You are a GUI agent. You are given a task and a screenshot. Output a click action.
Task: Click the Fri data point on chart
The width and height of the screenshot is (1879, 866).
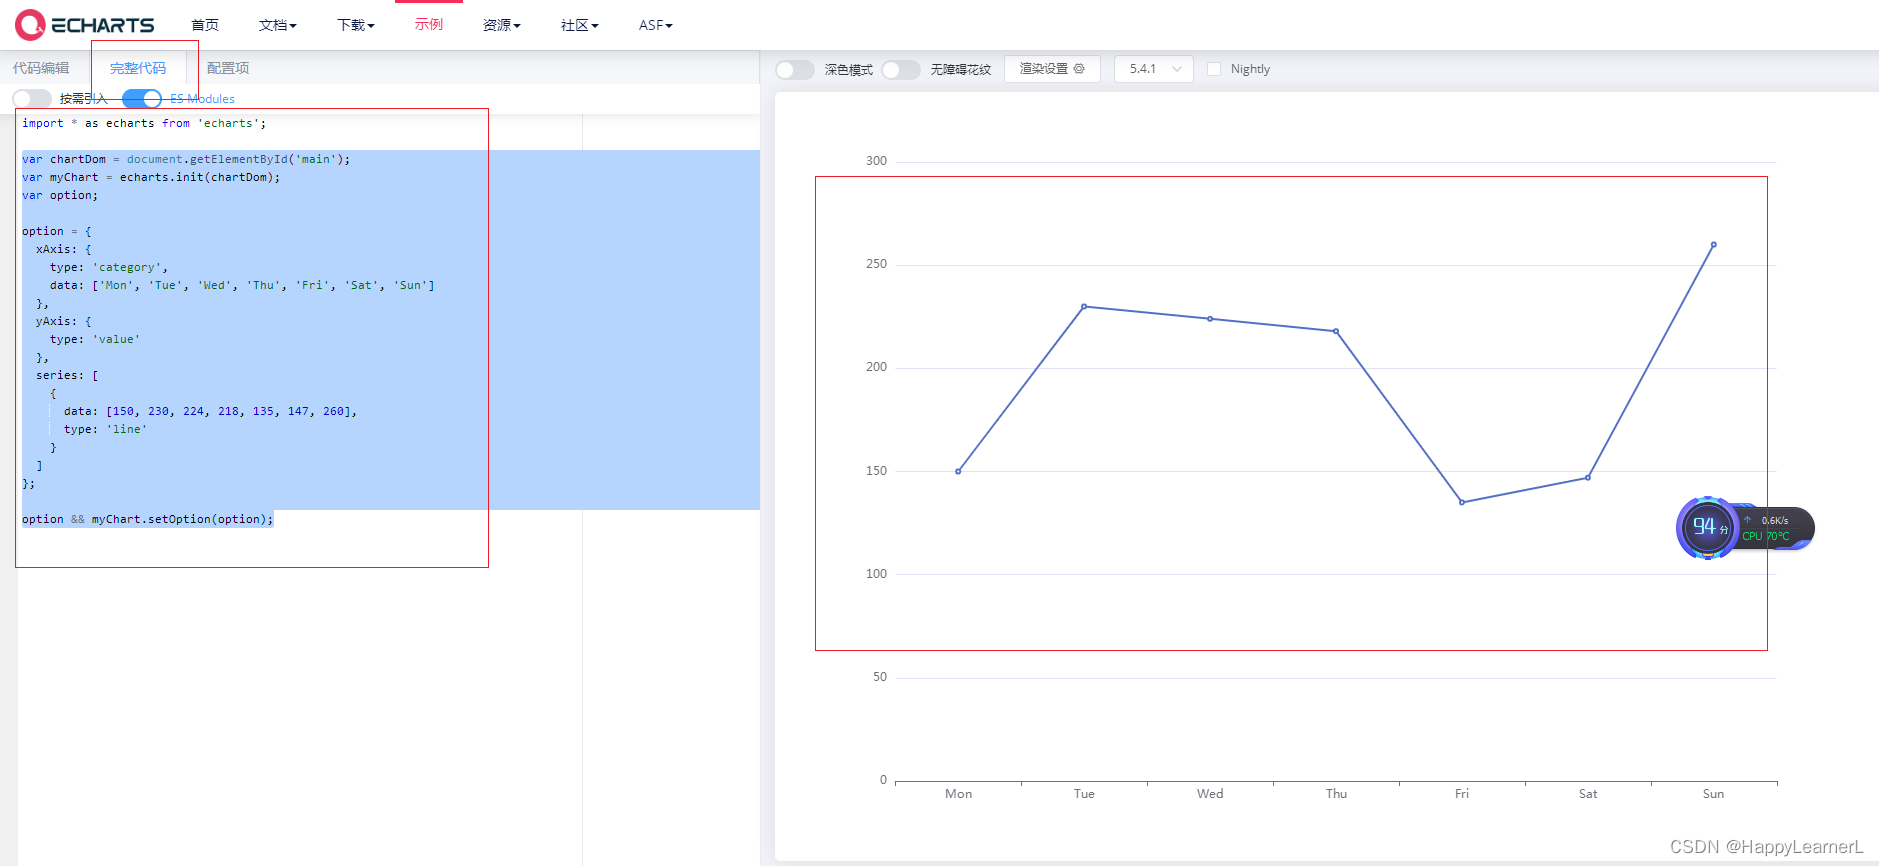(1462, 502)
